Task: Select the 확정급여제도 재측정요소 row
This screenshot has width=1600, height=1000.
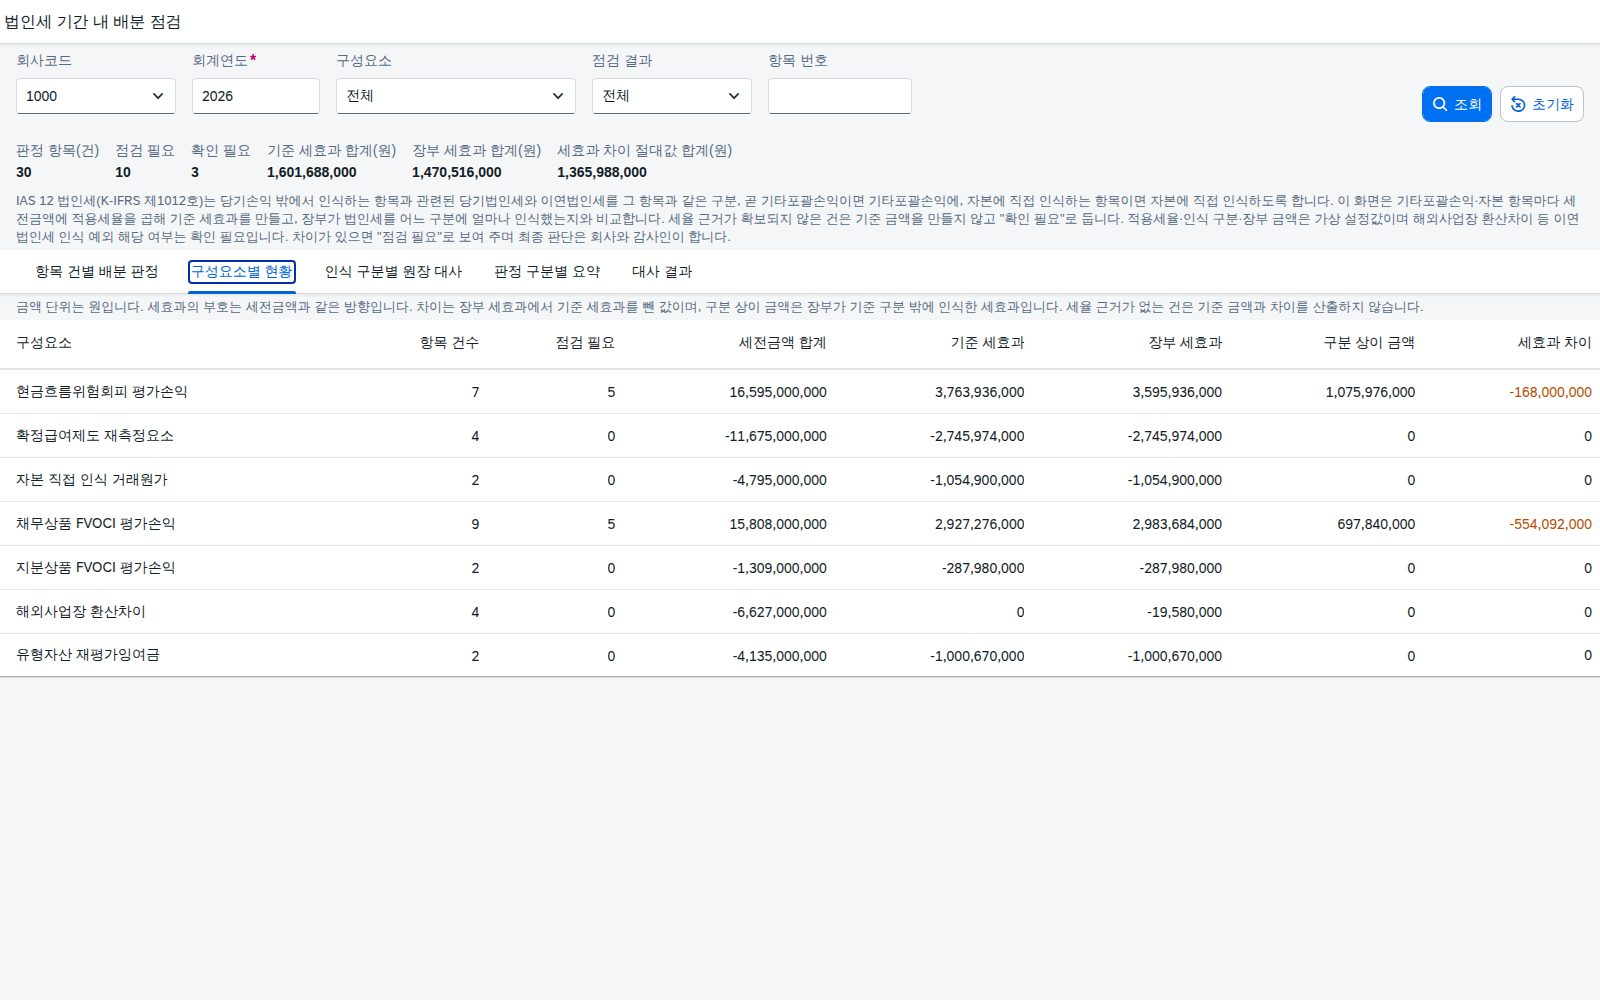Action: 800,436
